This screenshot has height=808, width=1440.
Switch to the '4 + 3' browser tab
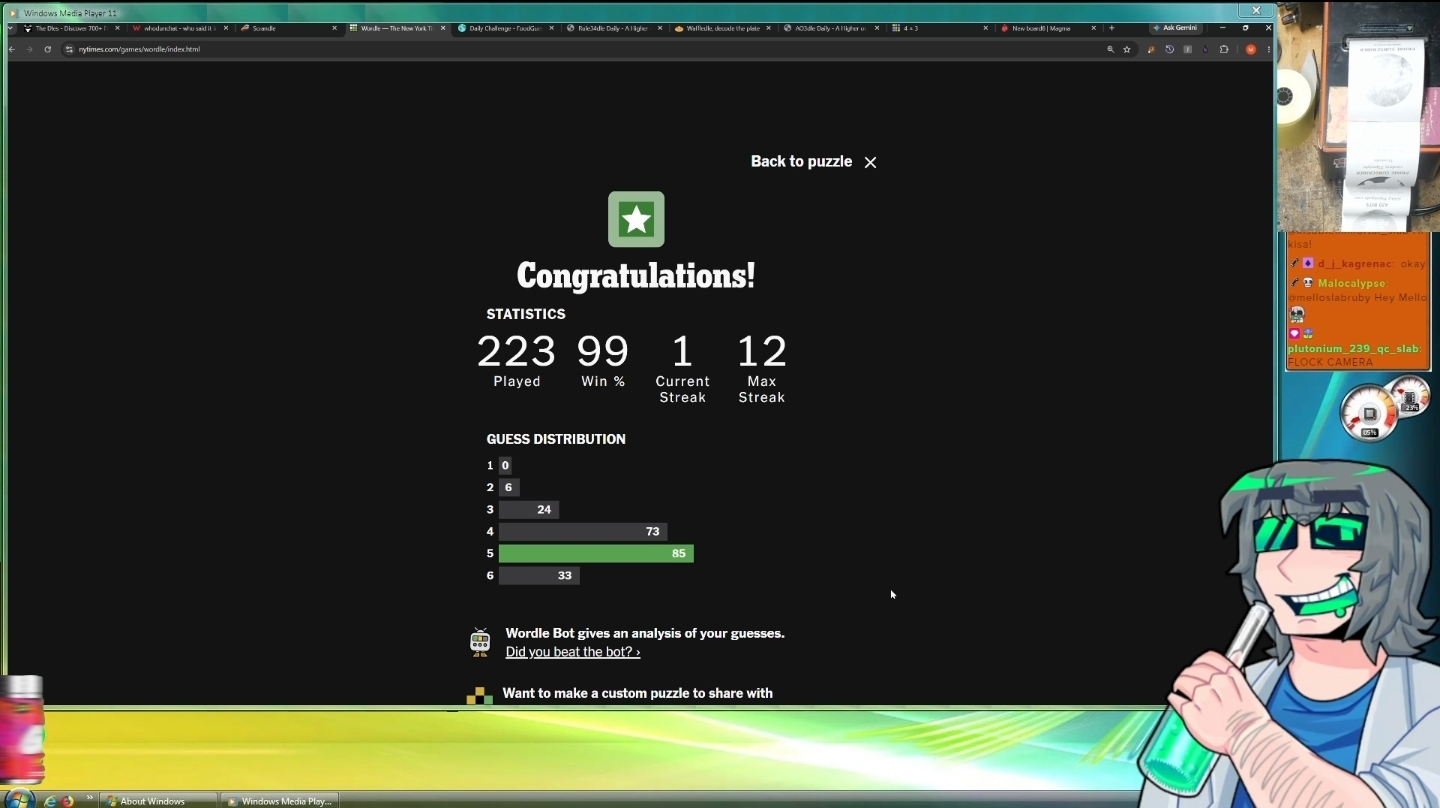[x=938, y=28]
